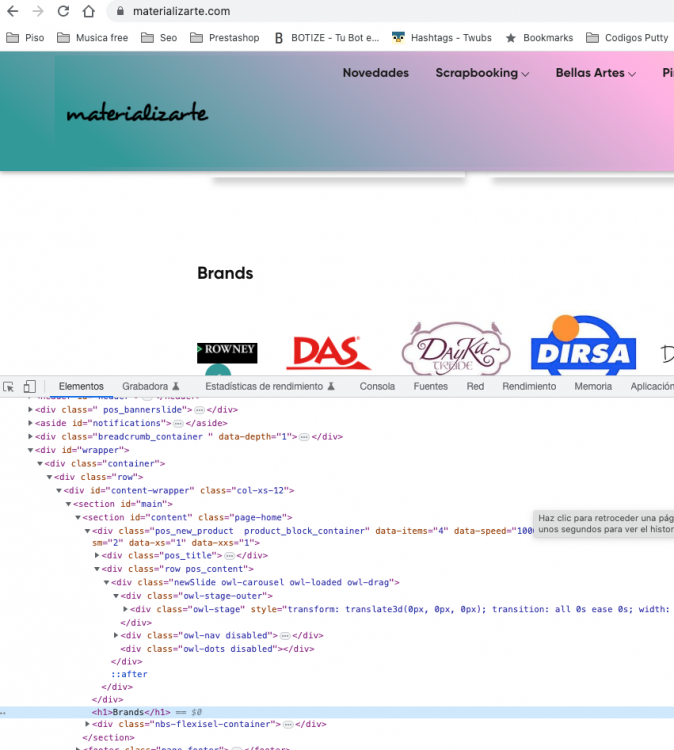674x750 pixels.
Task: Click the DIRSA brand logo
Action: point(583,345)
